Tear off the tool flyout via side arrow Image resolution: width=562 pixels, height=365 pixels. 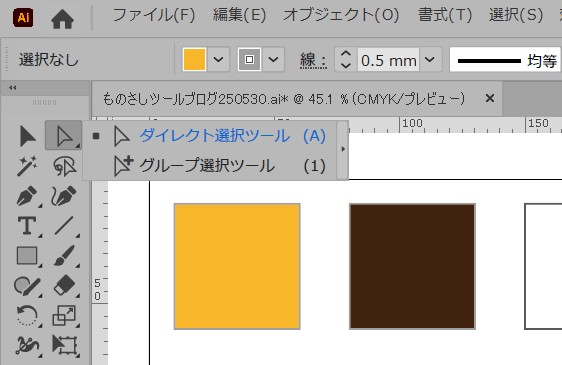click(343, 149)
